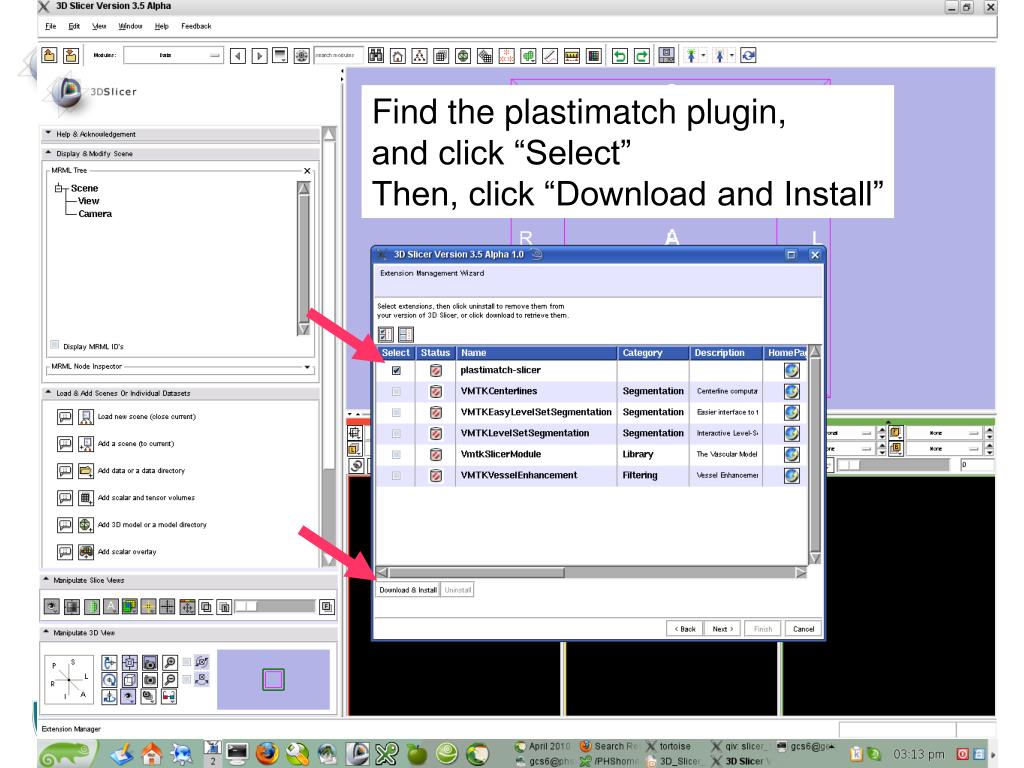The width and height of the screenshot is (1024, 768).
Task: Open the Modules dropdown selector
Action: click(x=173, y=56)
